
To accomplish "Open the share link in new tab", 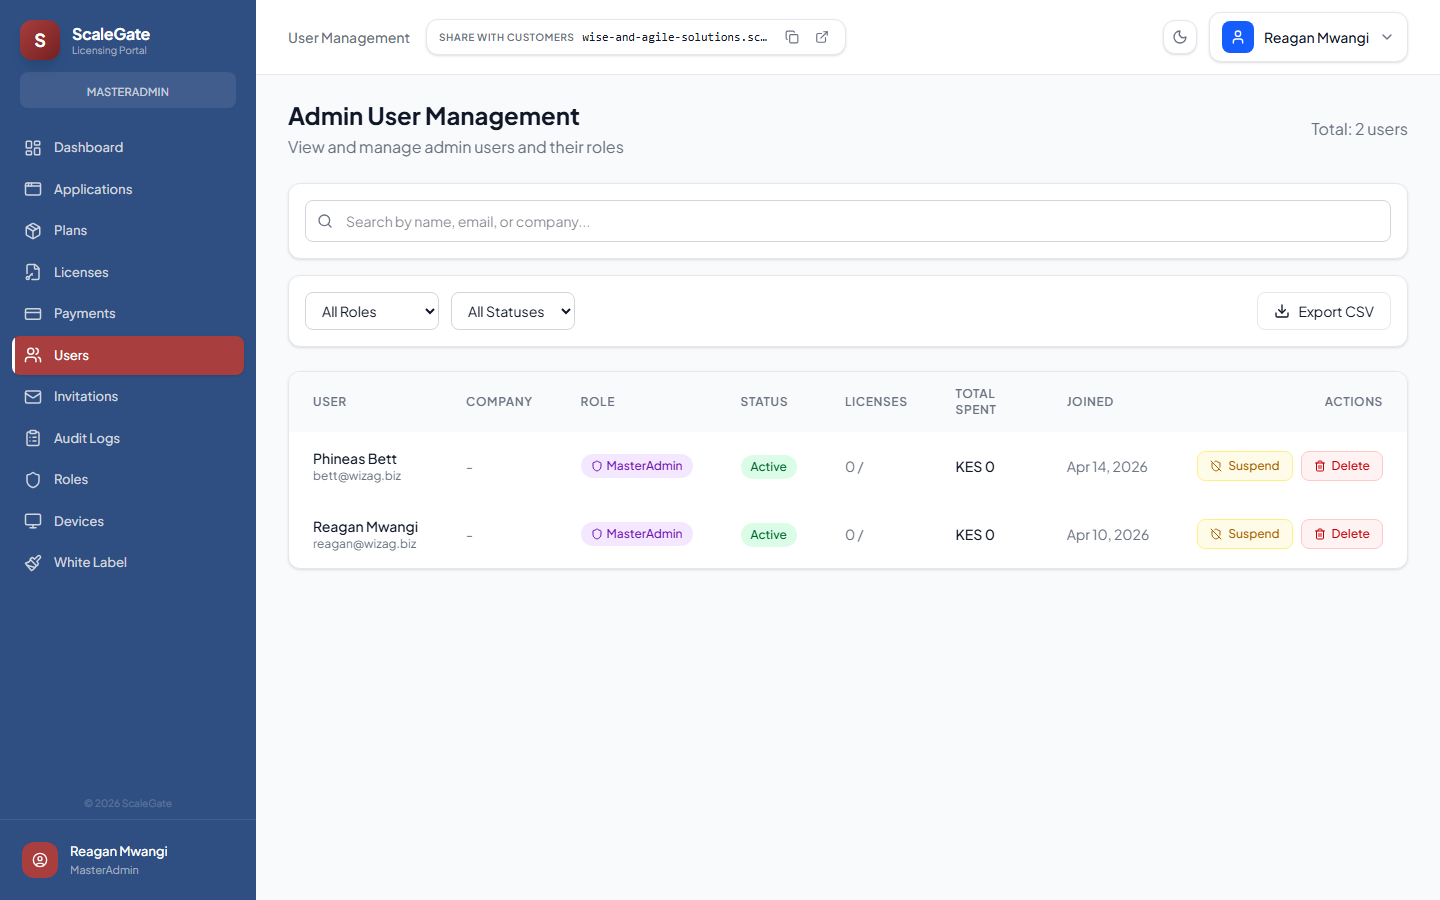I will [x=821, y=36].
